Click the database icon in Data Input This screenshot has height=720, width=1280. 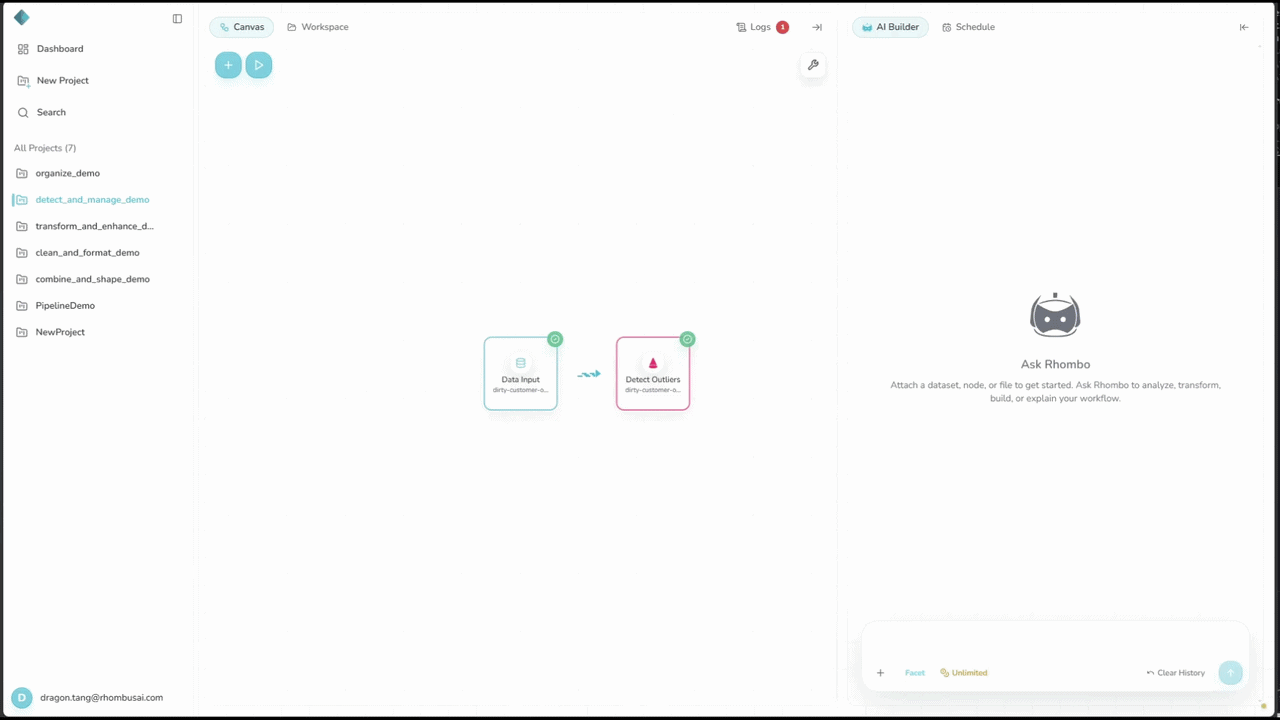pos(520,363)
